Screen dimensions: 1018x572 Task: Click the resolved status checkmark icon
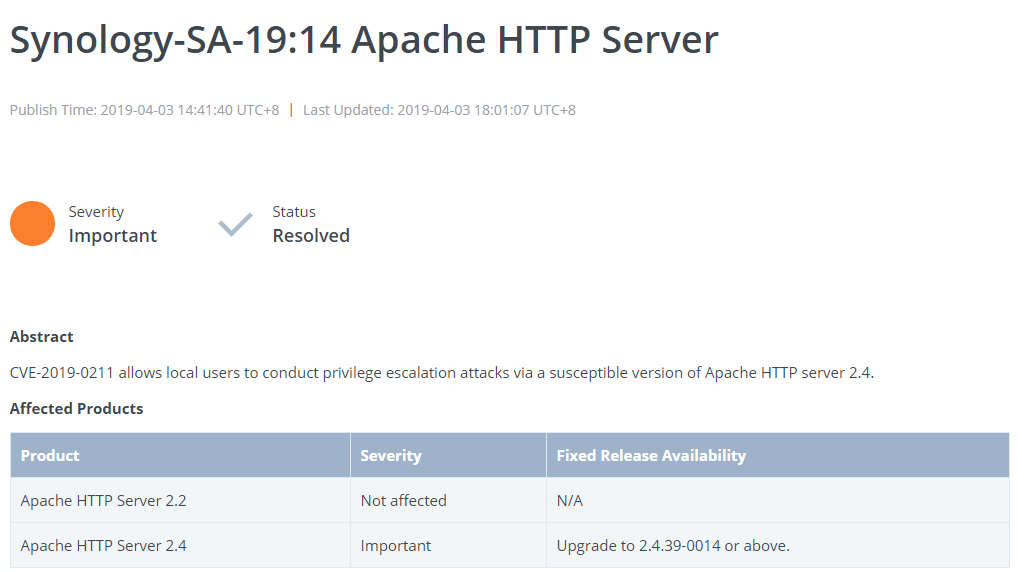(x=235, y=225)
